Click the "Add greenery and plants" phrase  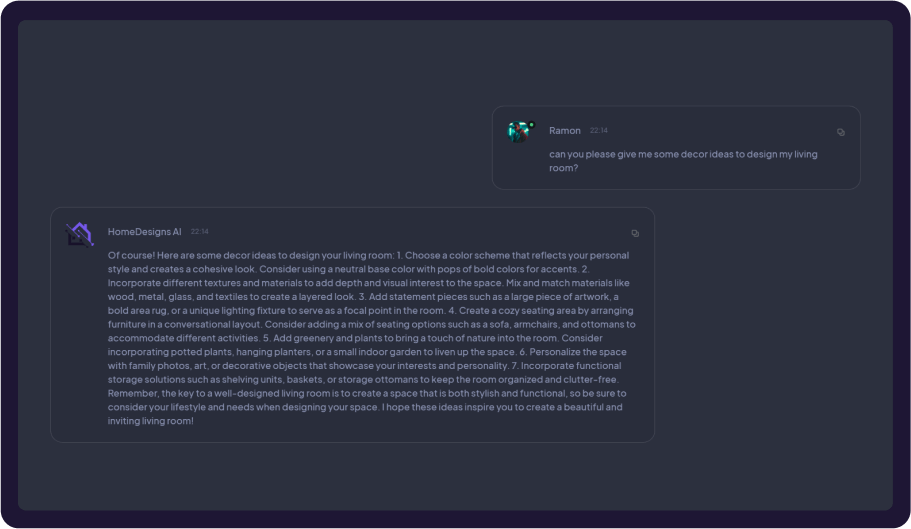tap(318, 338)
